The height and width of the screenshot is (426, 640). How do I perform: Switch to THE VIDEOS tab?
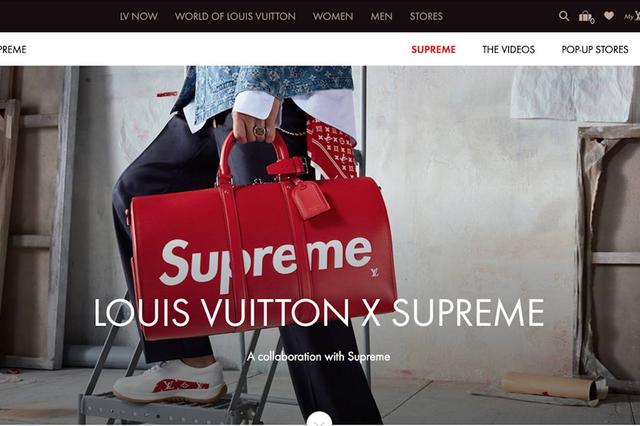(509, 49)
